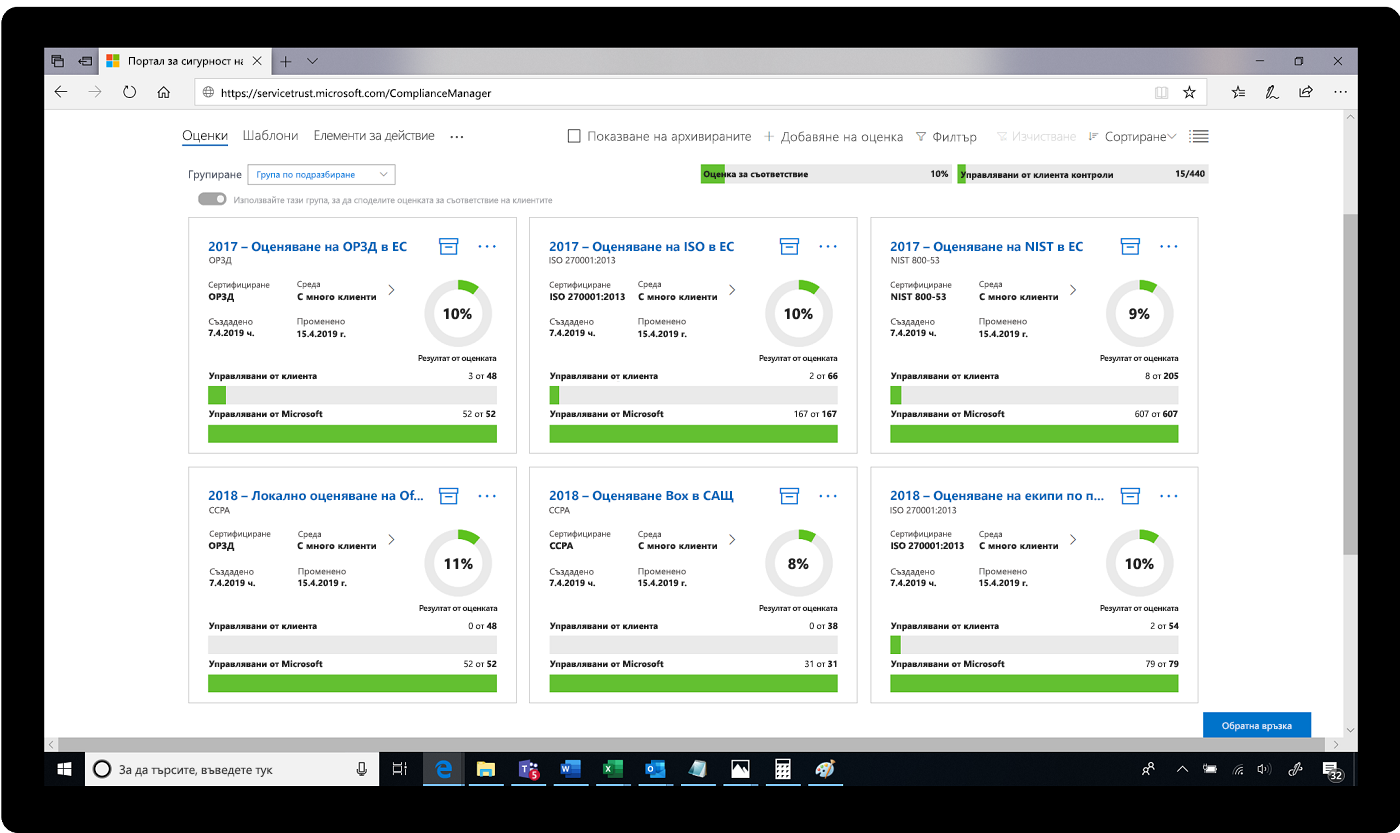Screen dimensions: 1400x833
Task: Open more options on the екипи card
Action: point(1168,495)
